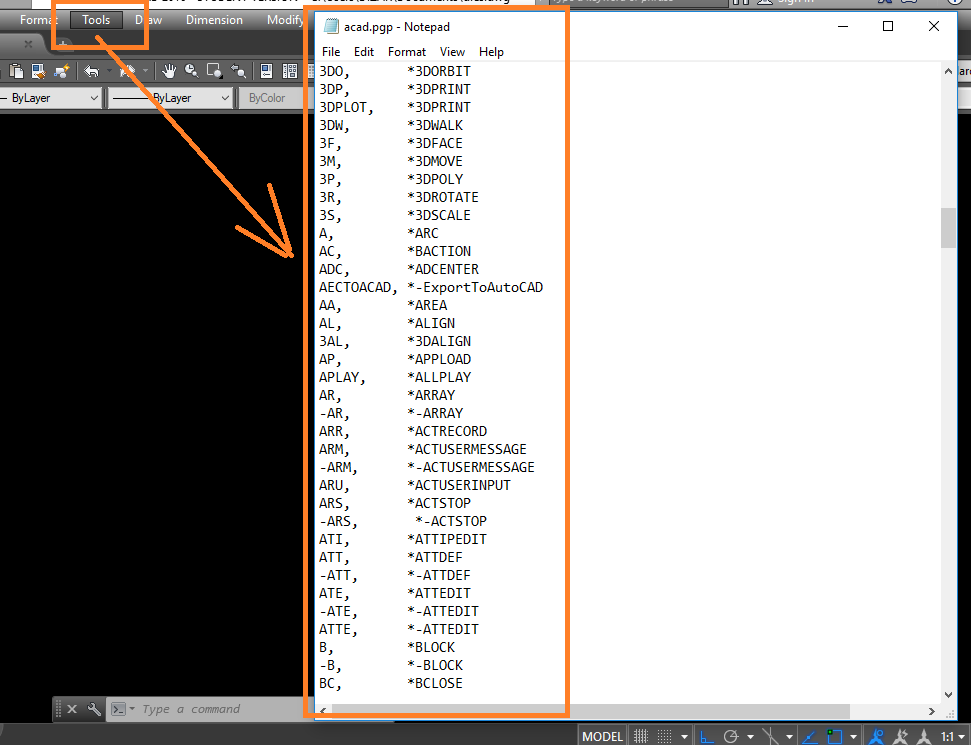Select the customization icon on the status bar

point(964,735)
